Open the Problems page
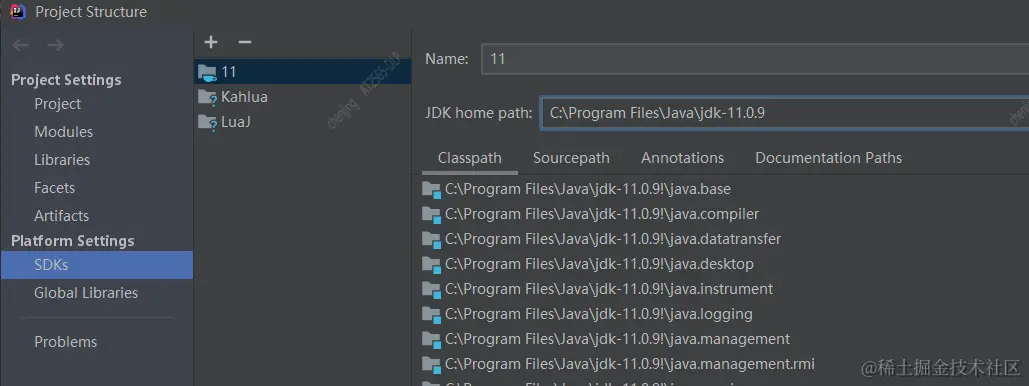This screenshot has width=1029, height=386. 66,342
